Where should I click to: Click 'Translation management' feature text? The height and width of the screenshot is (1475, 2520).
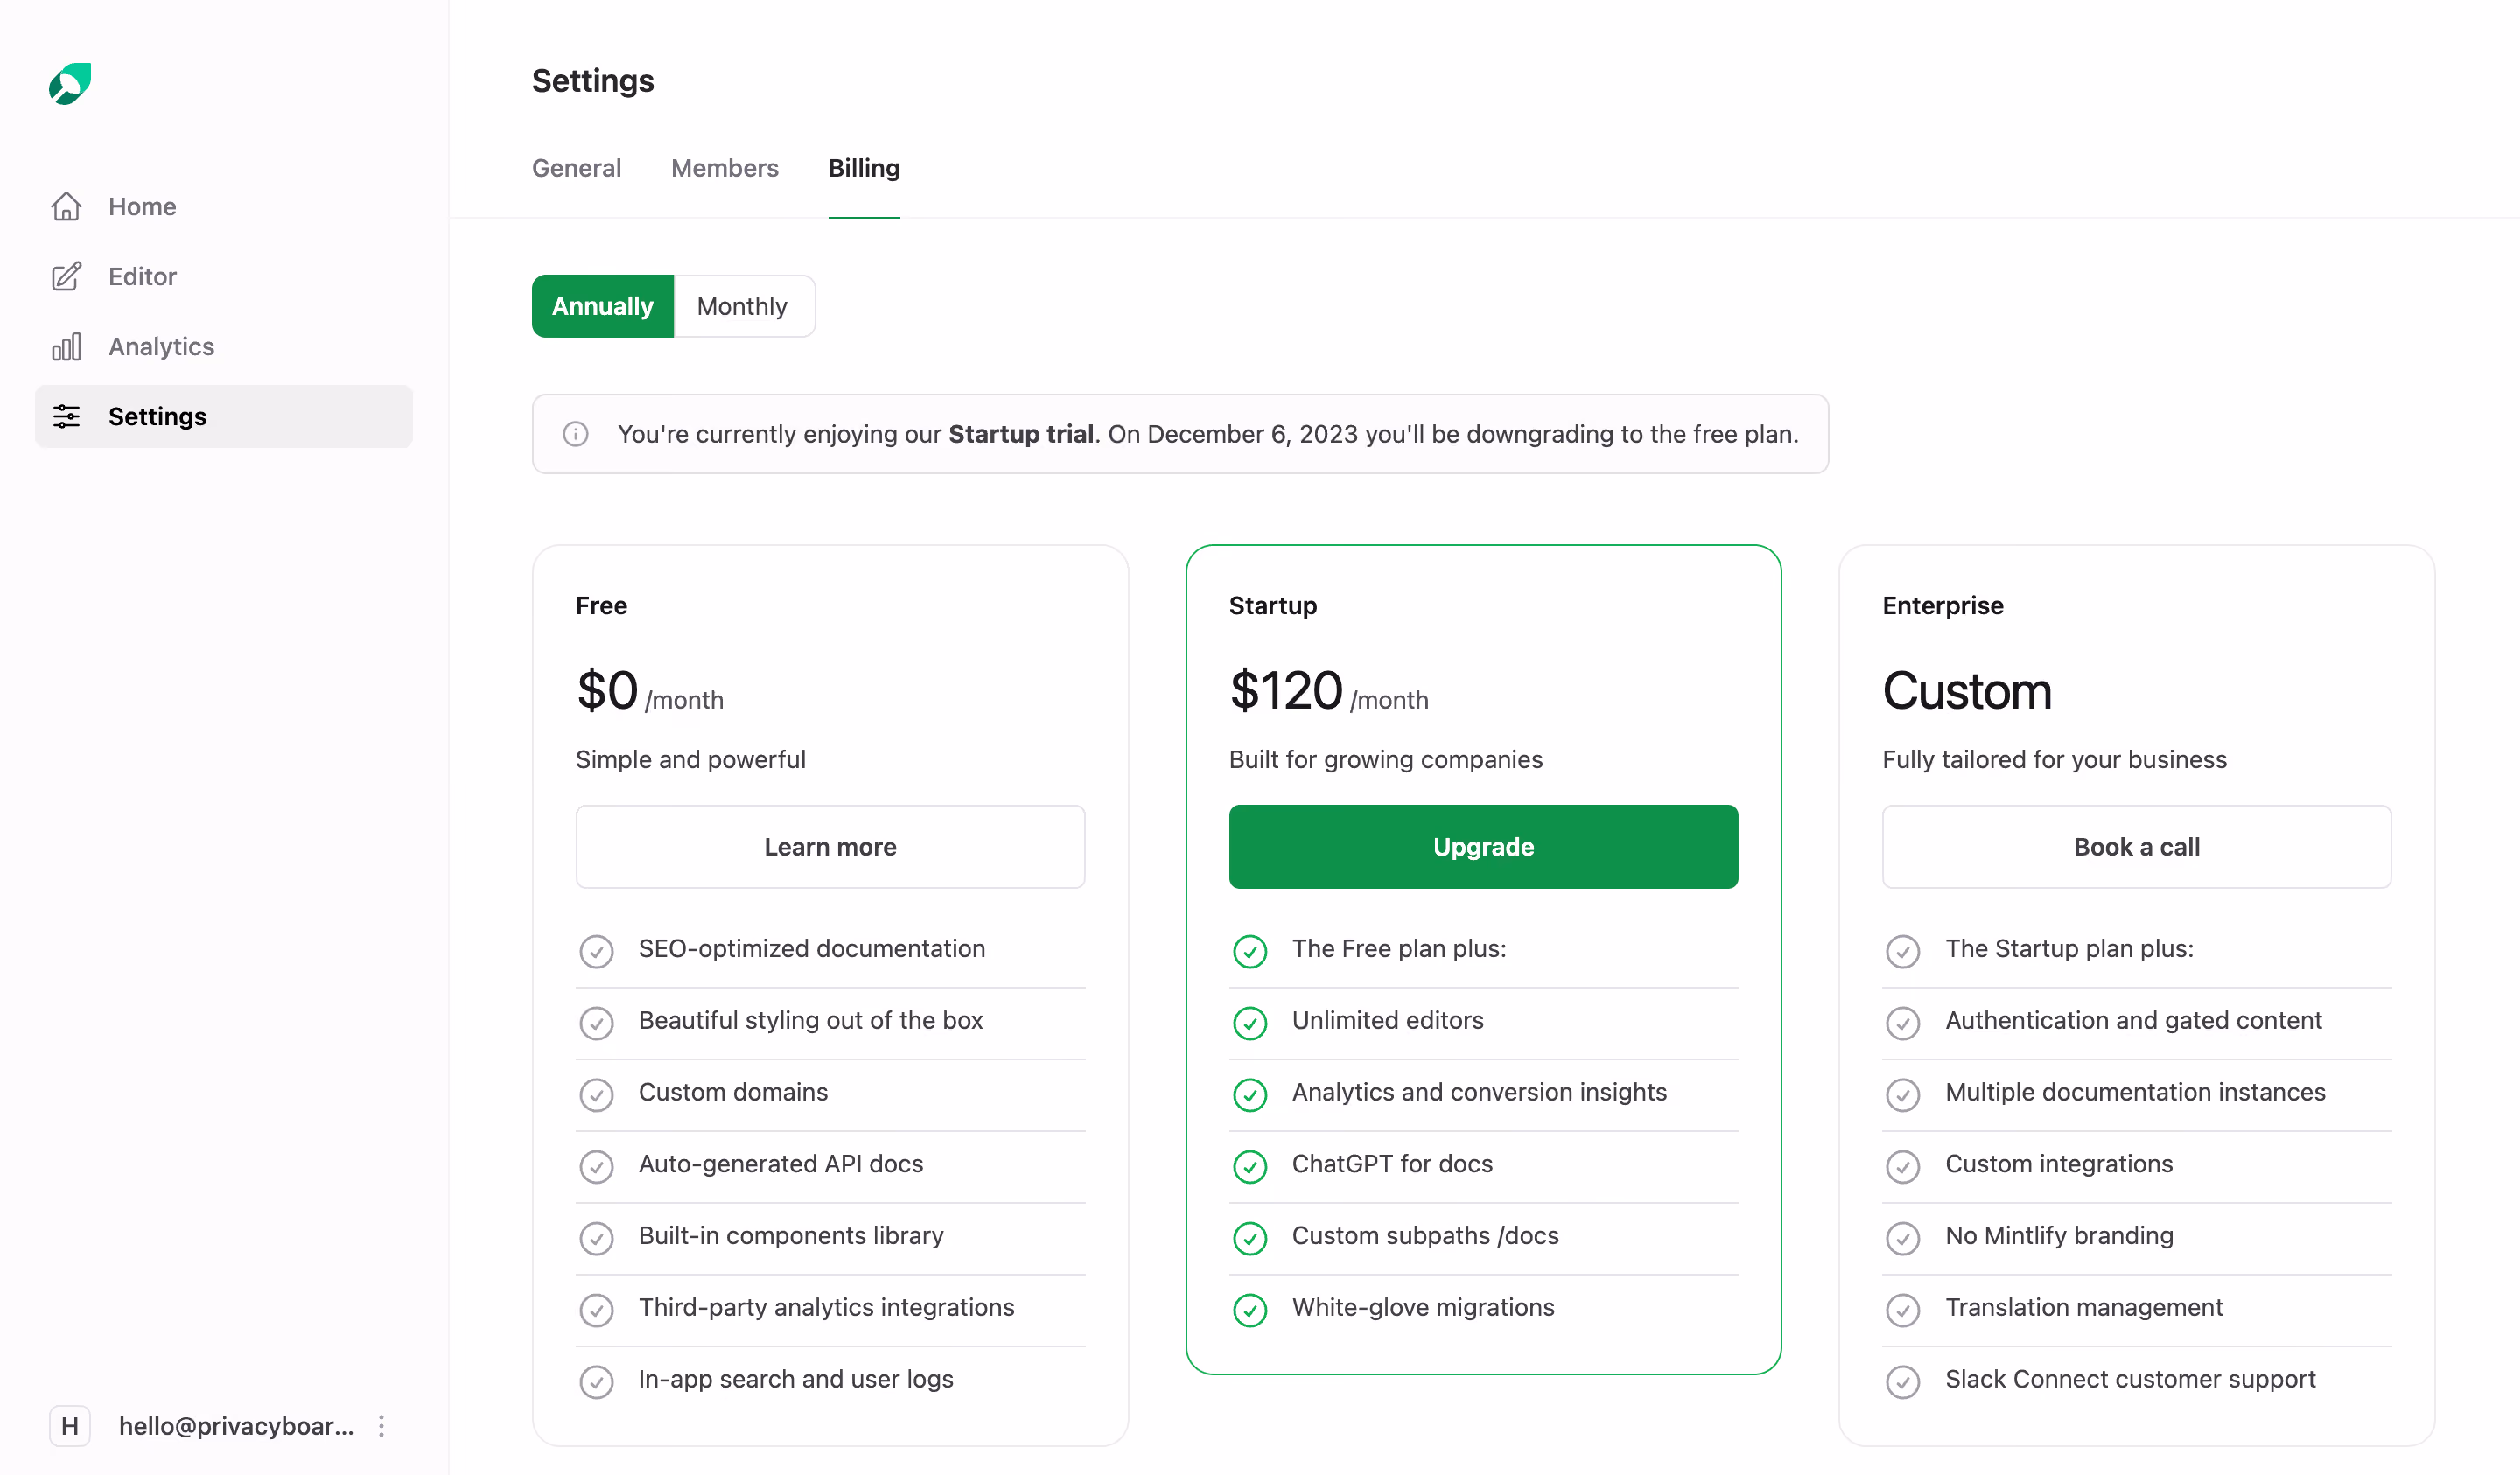[2083, 1307]
